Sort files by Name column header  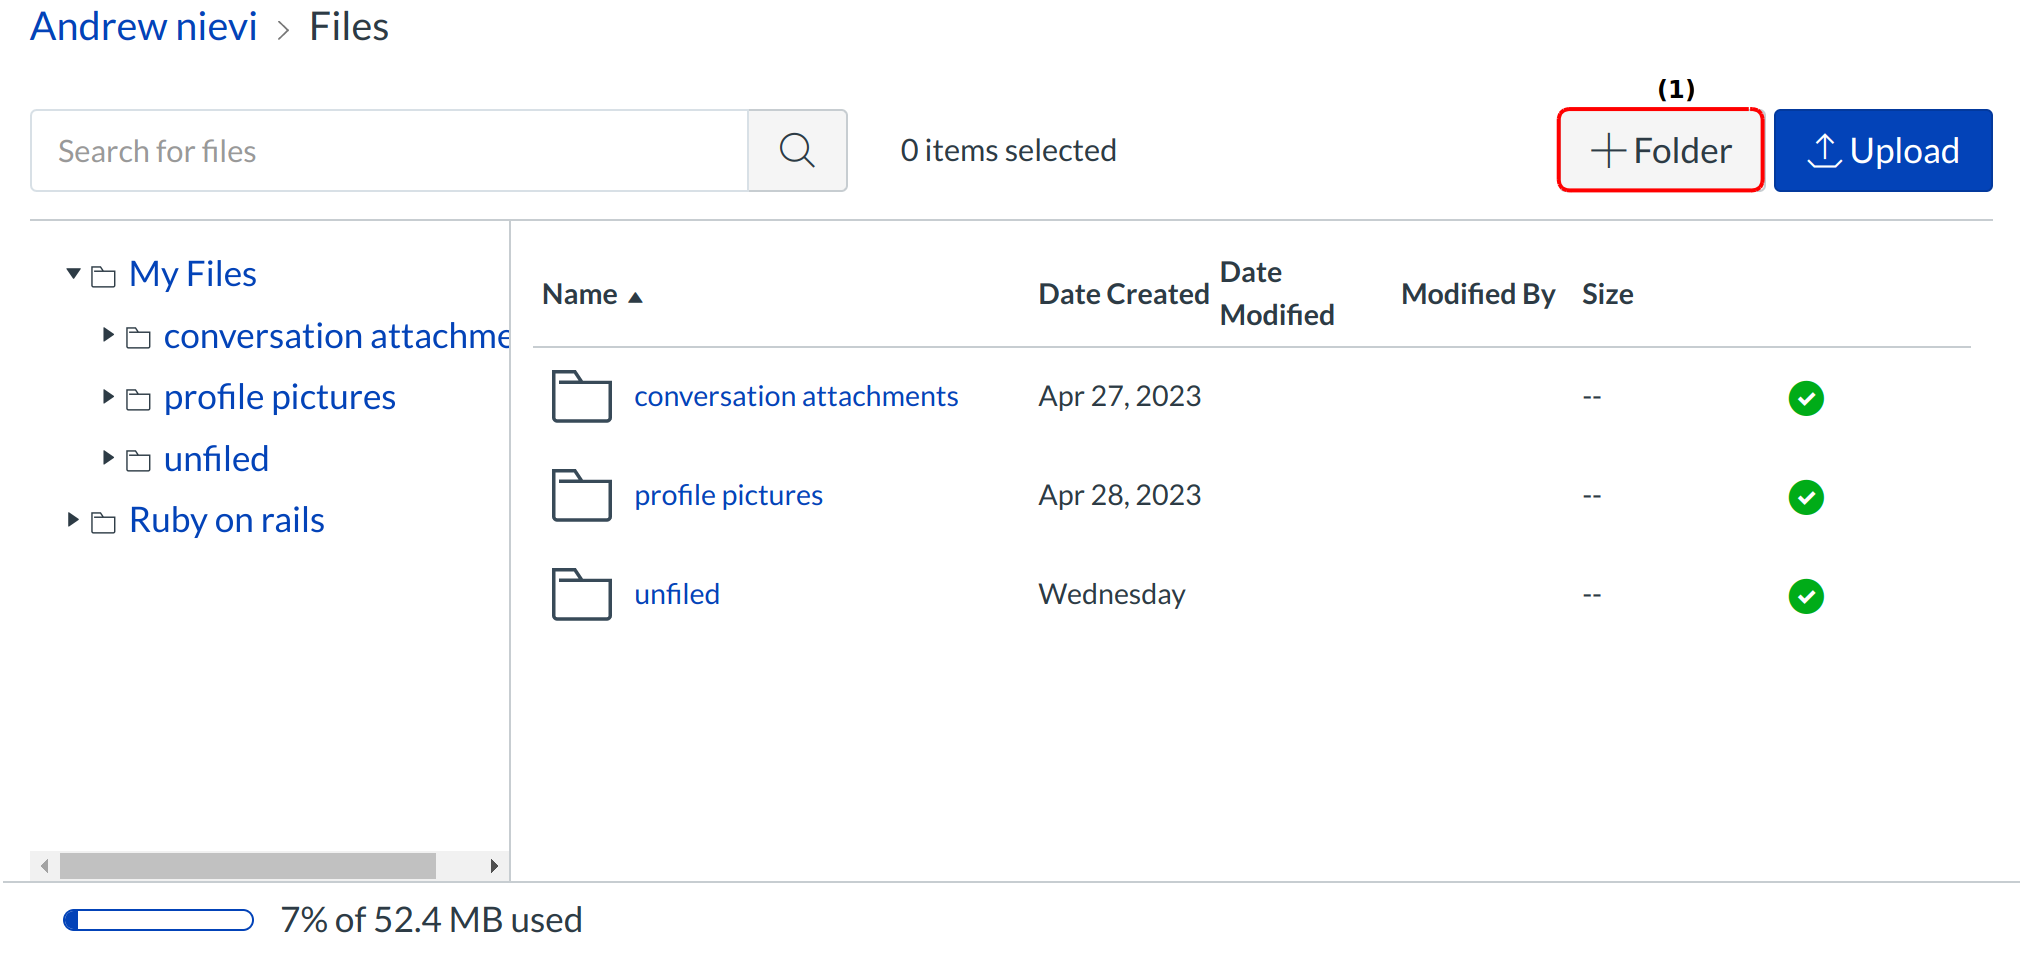[580, 295]
